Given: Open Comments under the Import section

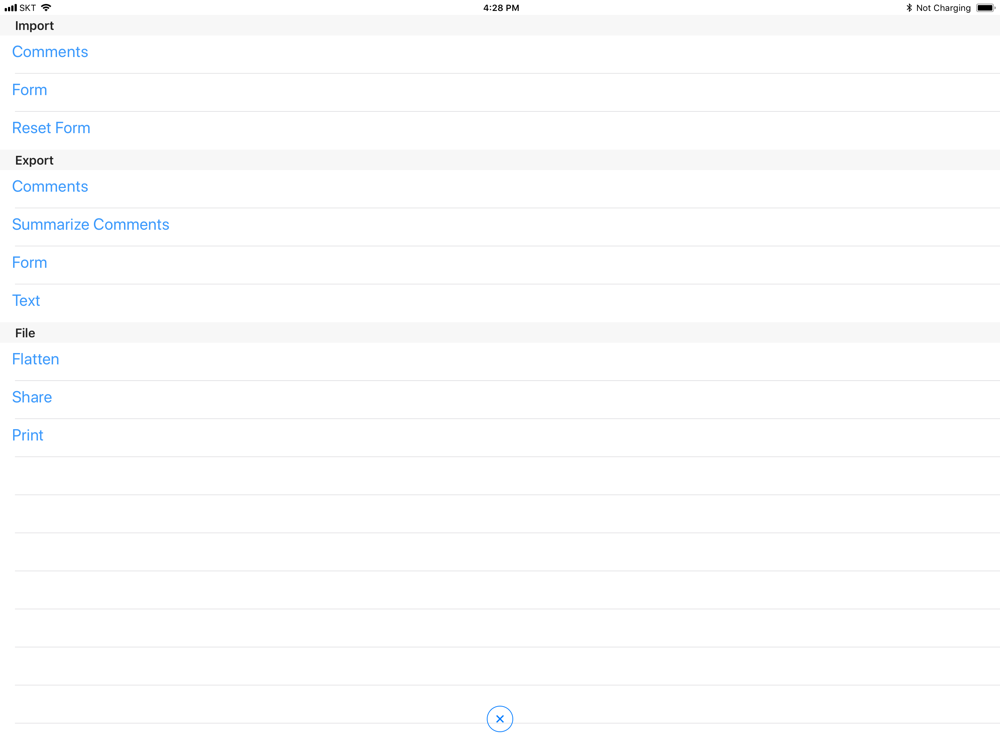Looking at the screenshot, I should tap(500, 52).
